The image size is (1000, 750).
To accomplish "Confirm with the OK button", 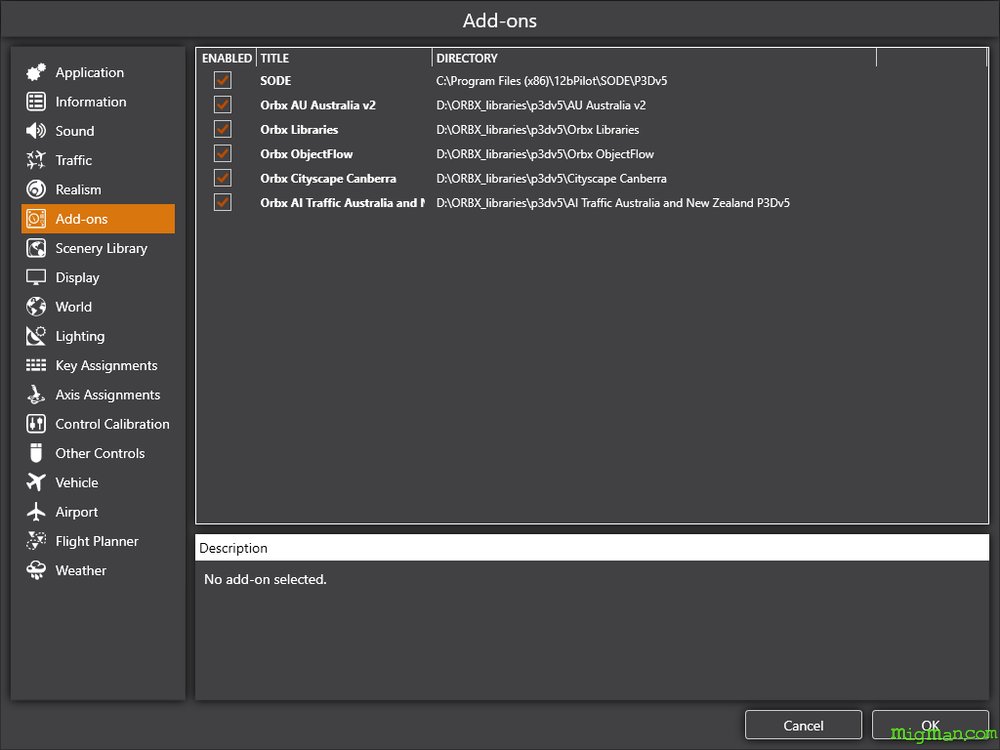I will tap(930, 725).
